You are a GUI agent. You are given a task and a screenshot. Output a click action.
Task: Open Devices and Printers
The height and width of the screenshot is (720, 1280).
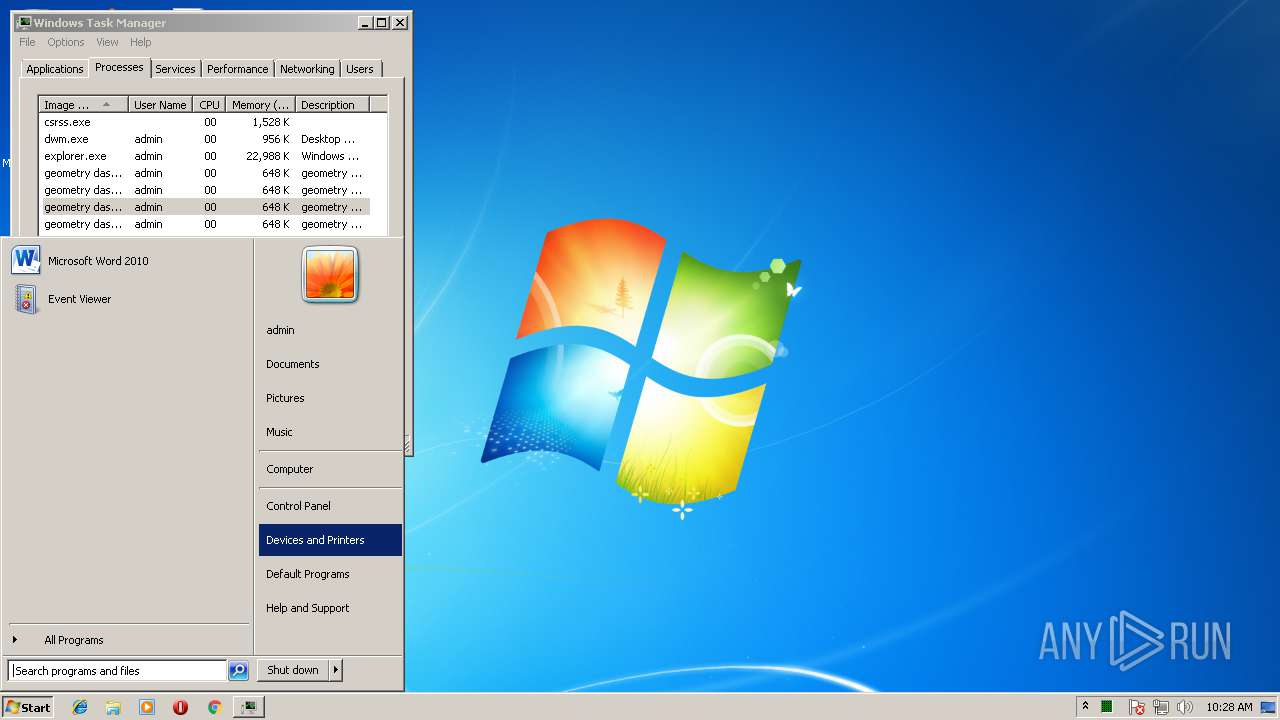point(330,540)
